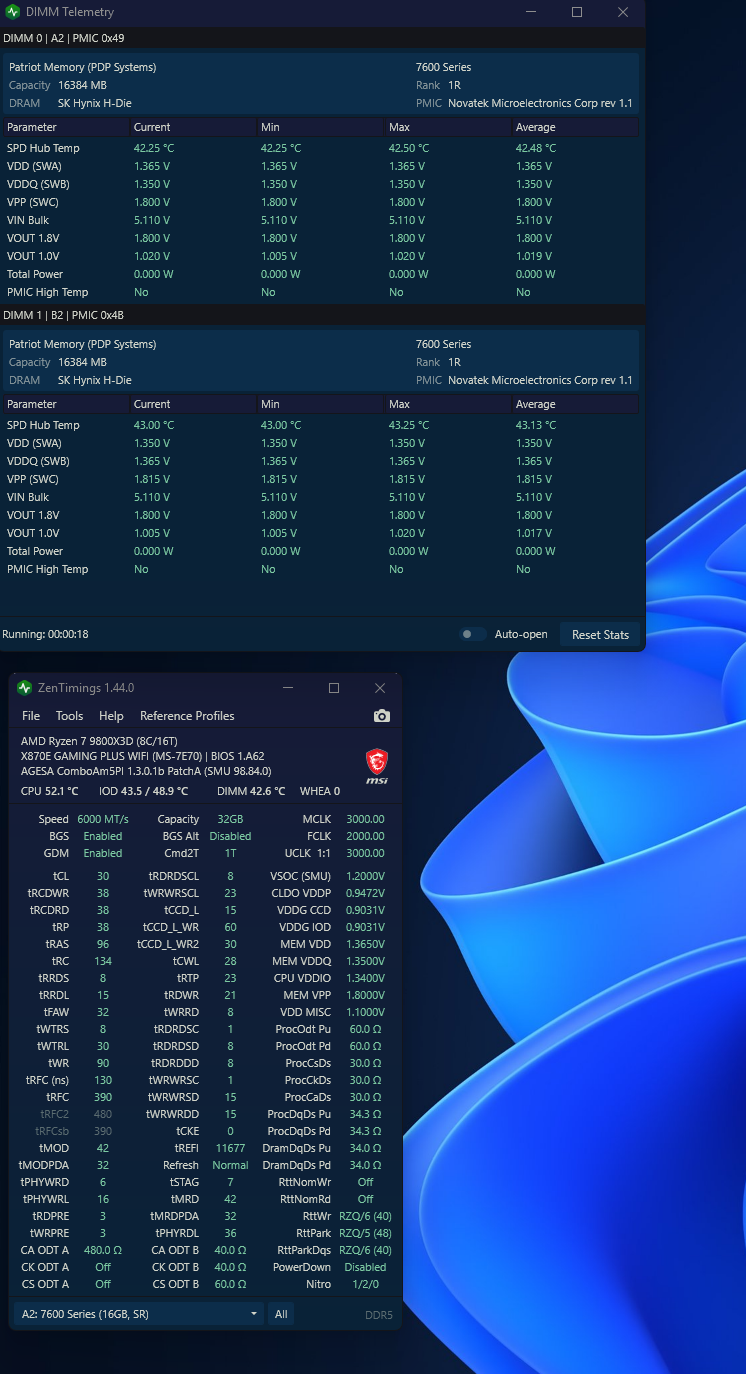Maximize the ZenTimings window
Screen dimensions: 746x1374
pyautogui.click(x=334, y=688)
